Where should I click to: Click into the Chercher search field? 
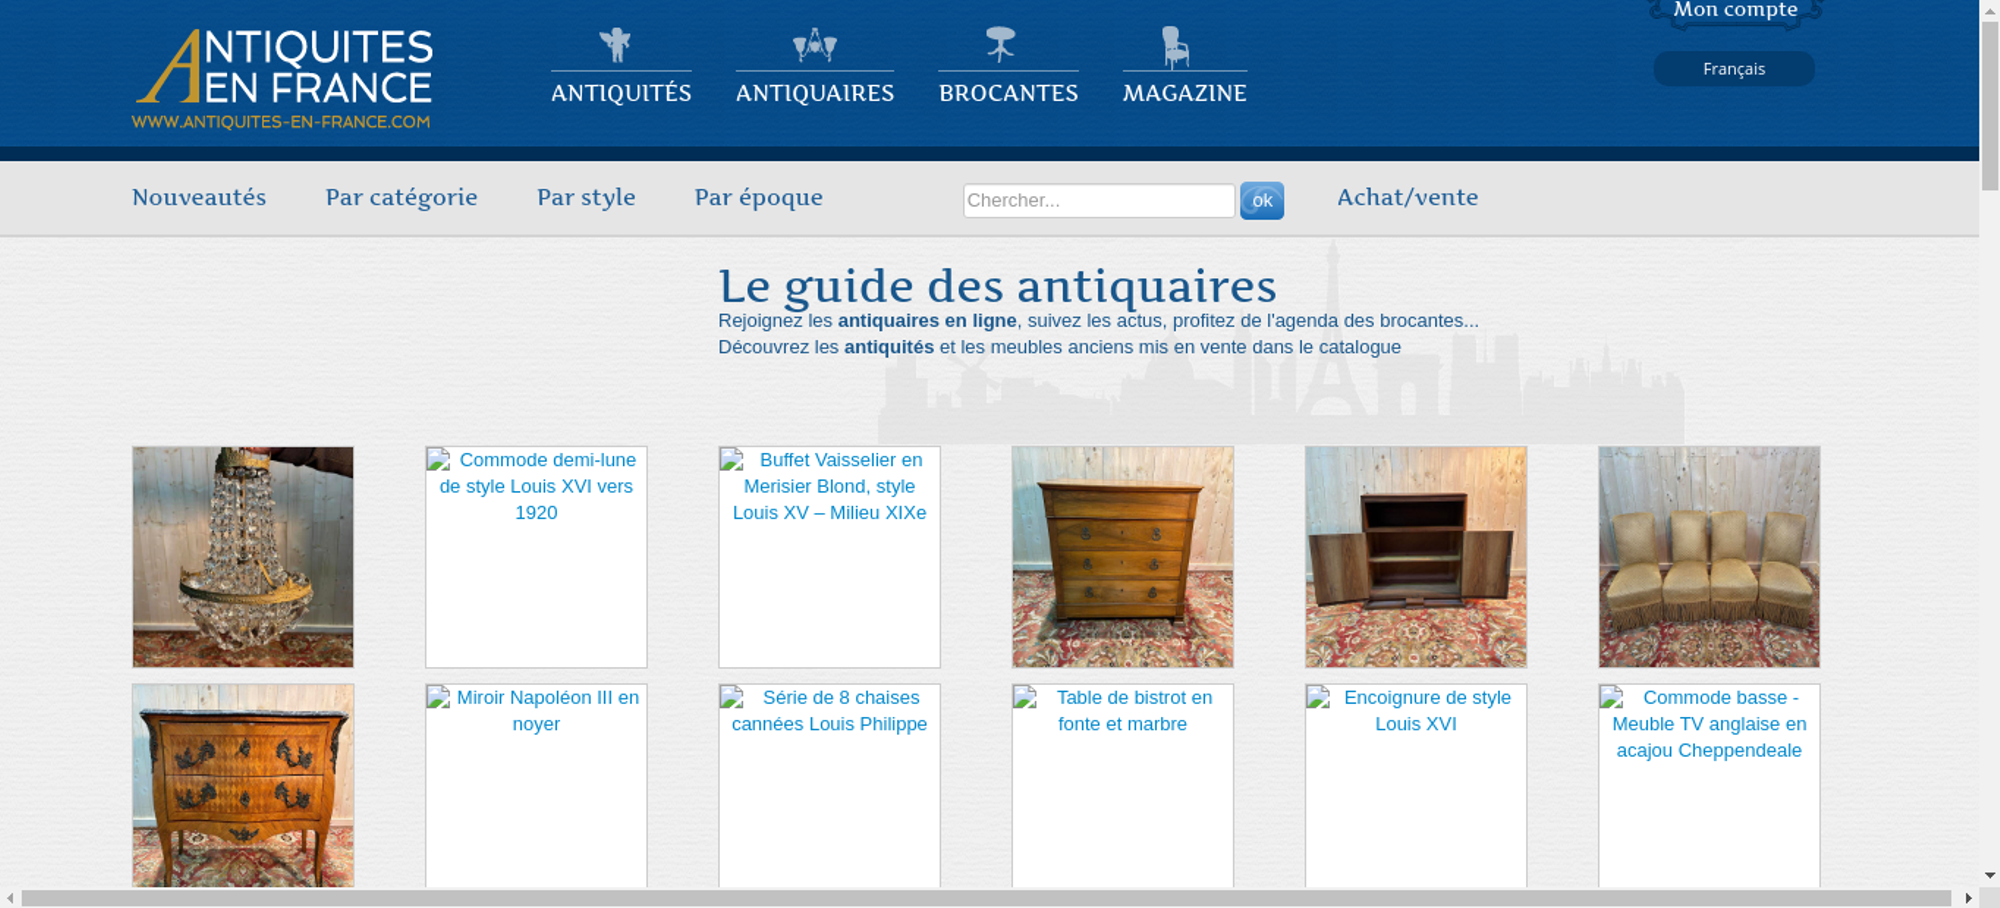click(1098, 200)
